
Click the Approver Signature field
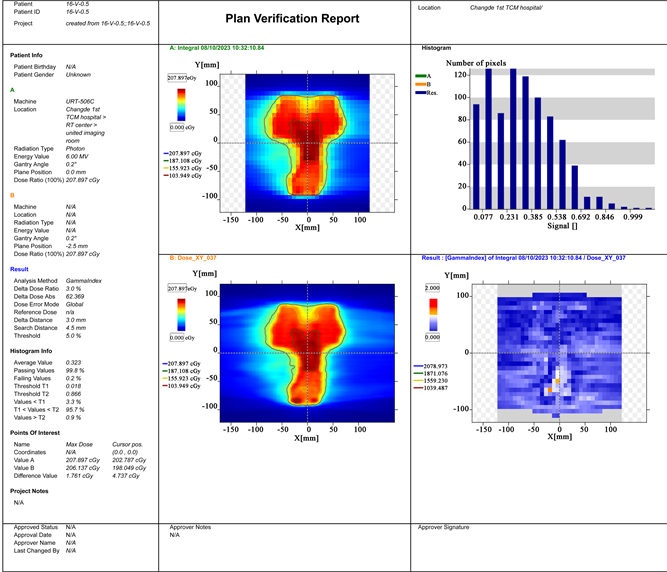point(445,526)
